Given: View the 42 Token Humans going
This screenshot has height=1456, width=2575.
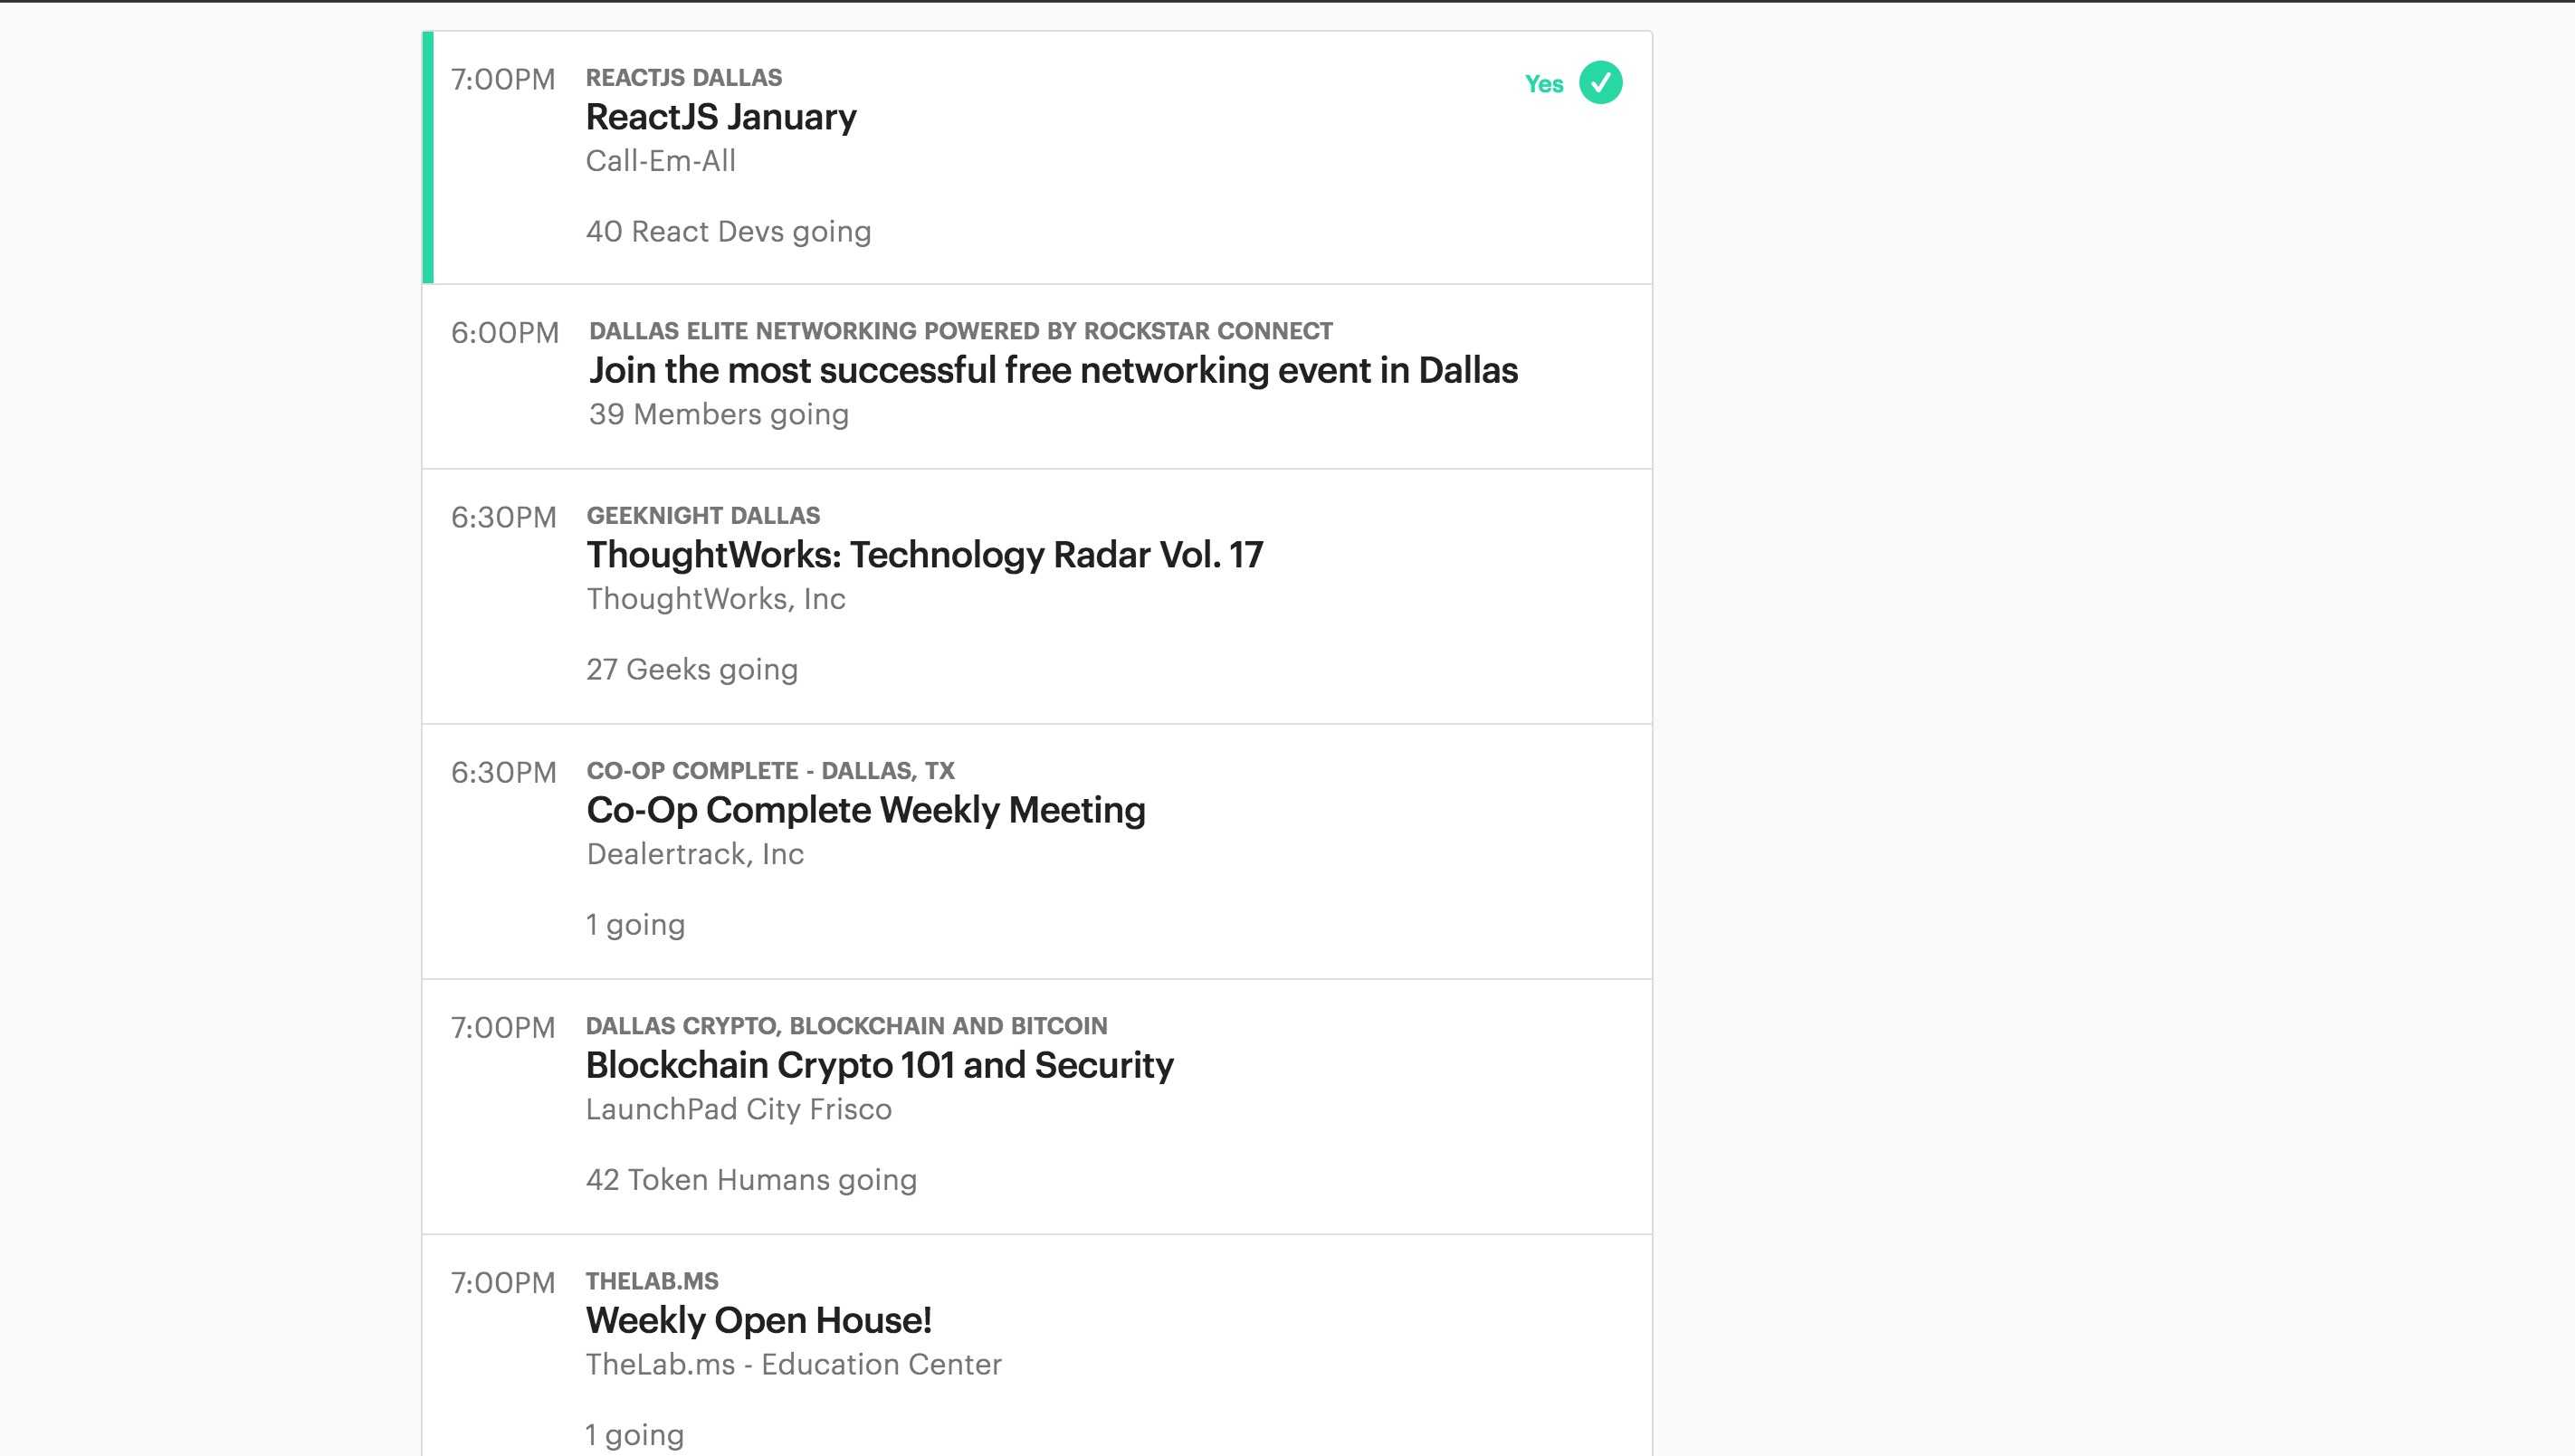Looking at the screenshot, I should tap(750, 1180).
